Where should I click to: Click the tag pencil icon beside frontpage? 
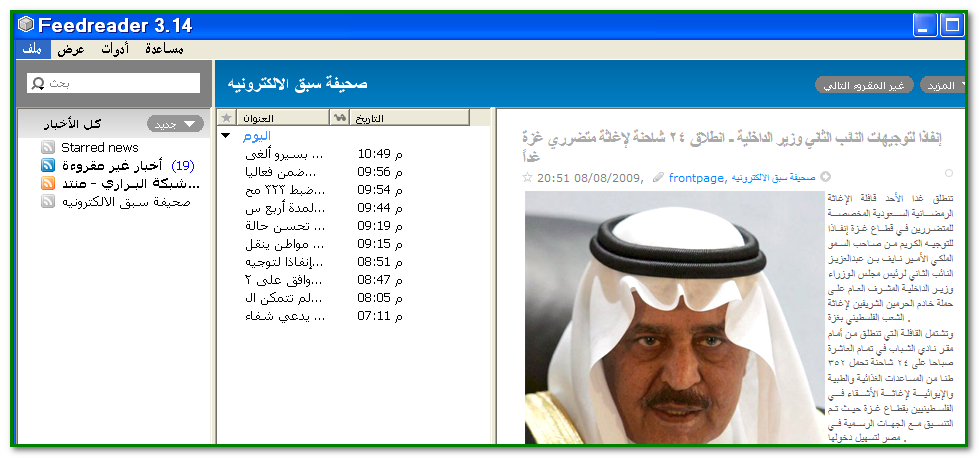[657, 178]
